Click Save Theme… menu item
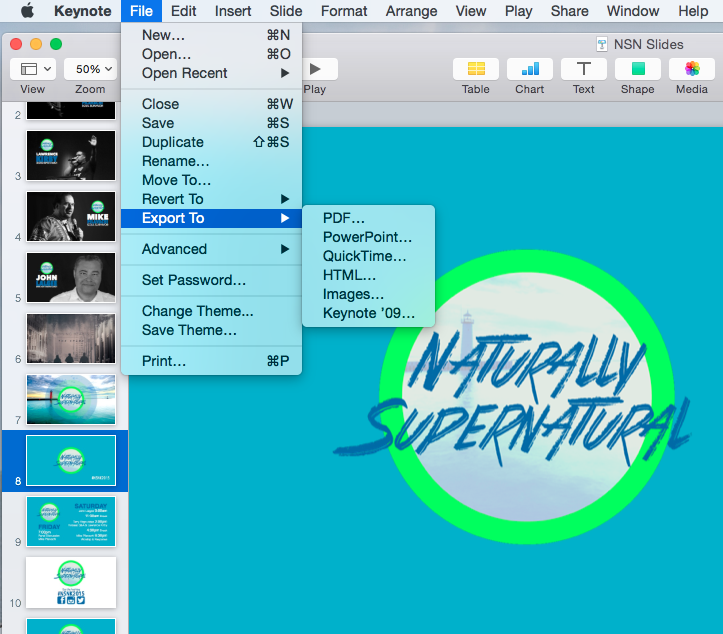Image resolution: width=723 pixels, height=634 pixels. tap(212, 330)
